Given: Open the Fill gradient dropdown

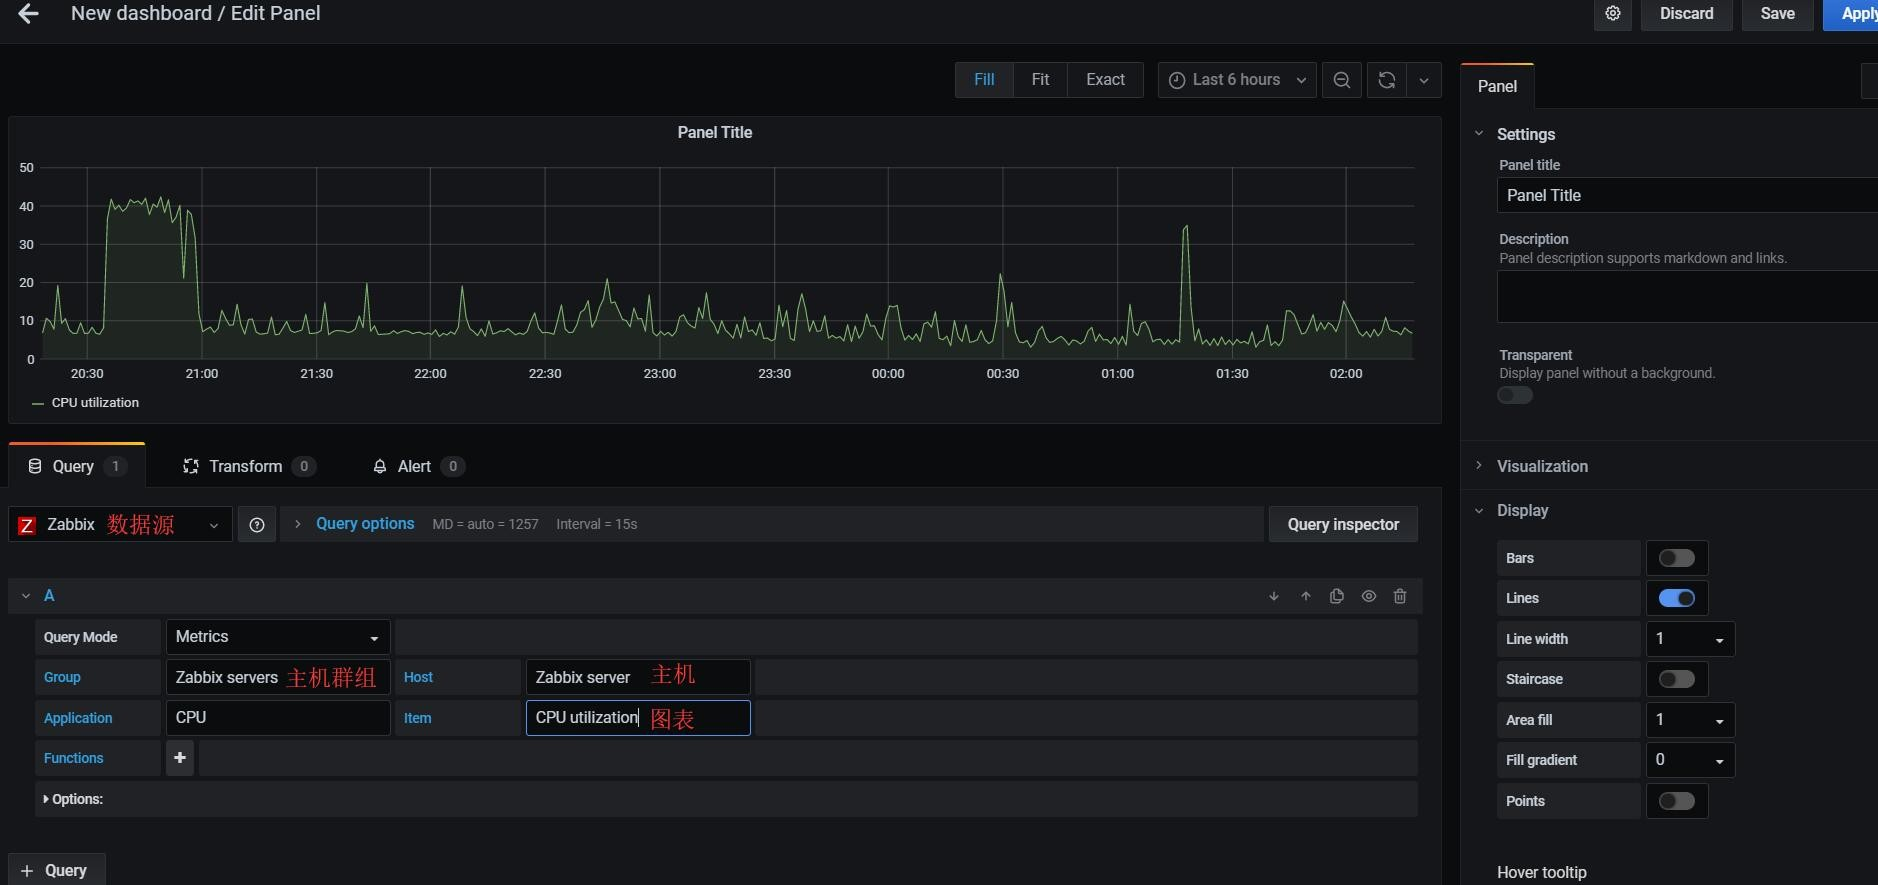Looking at the screenshot, I should coord(1690,760).
